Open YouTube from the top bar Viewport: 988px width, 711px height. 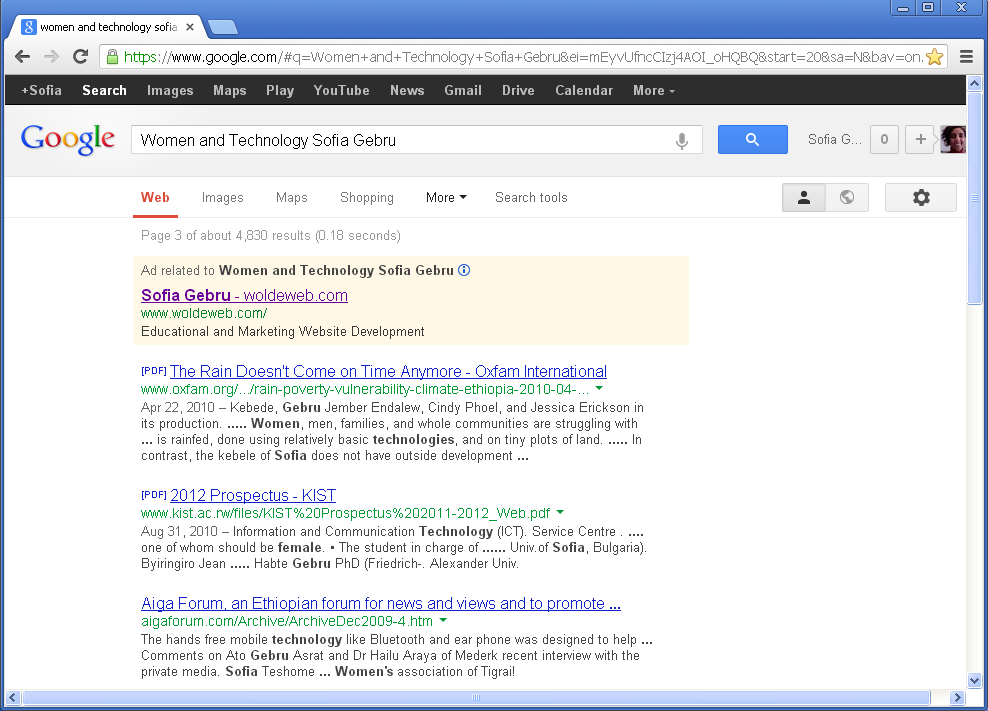click(341, 90)
